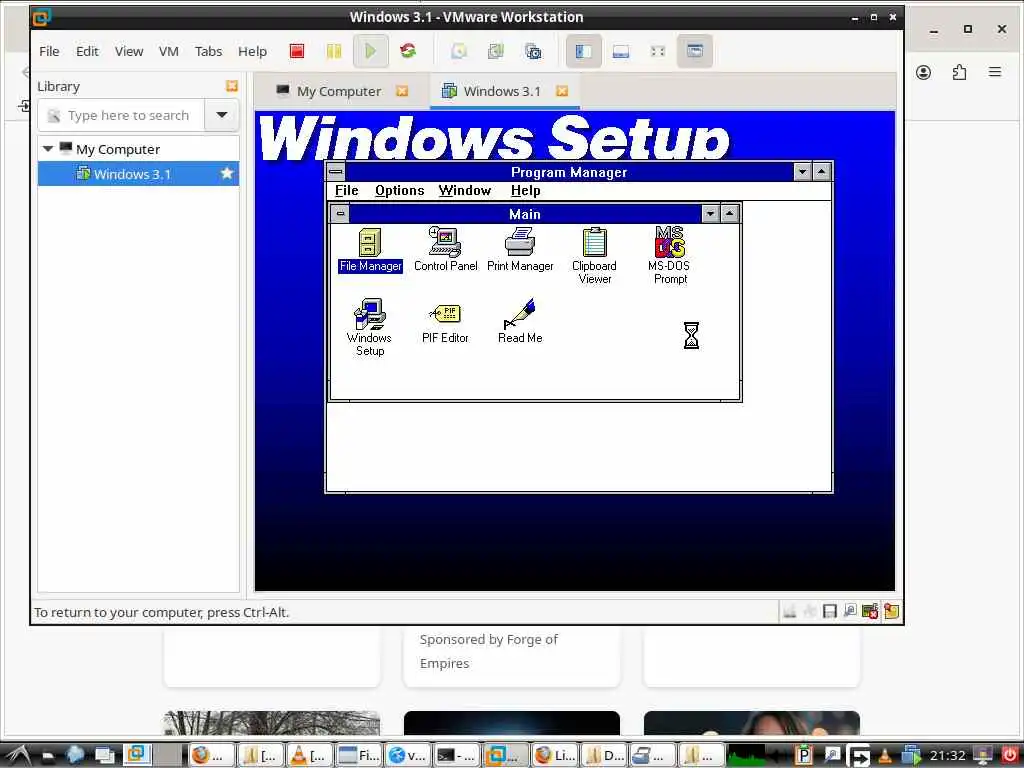Click the disconnected network adapter status icon
1024x768 pixels.
point(870,611)
